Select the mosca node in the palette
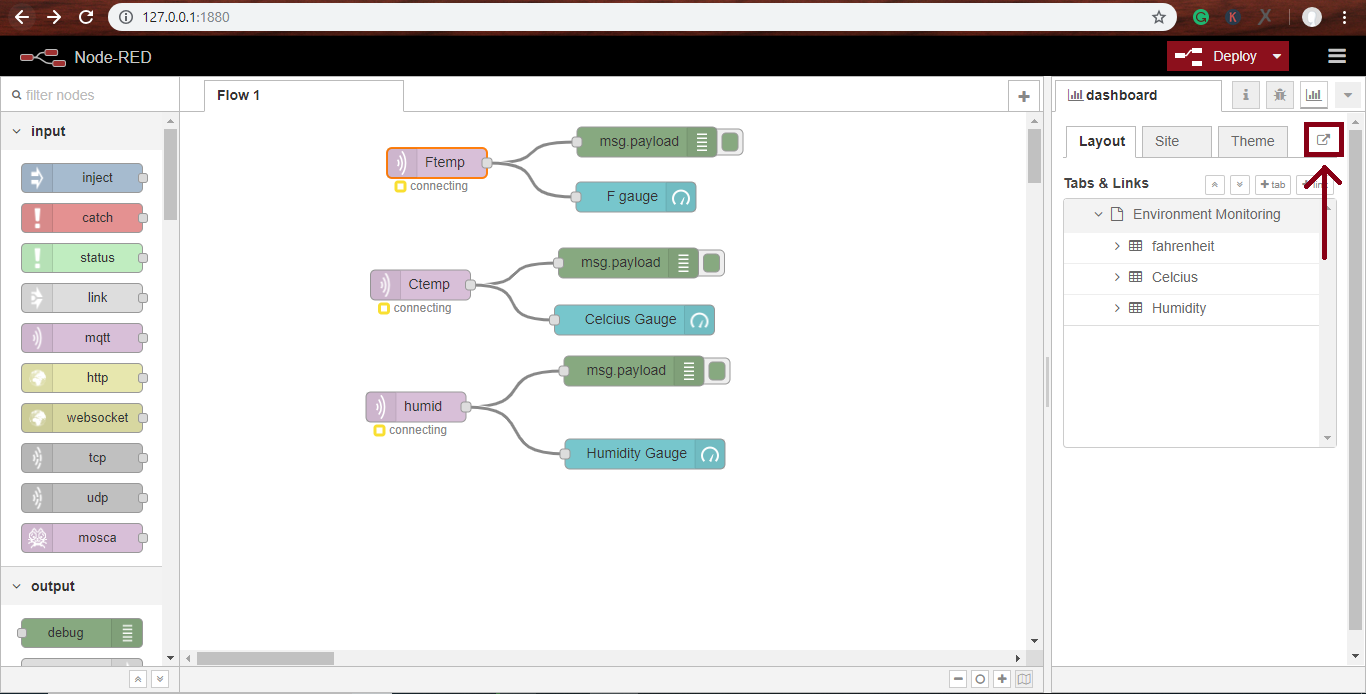 (82, 538)
